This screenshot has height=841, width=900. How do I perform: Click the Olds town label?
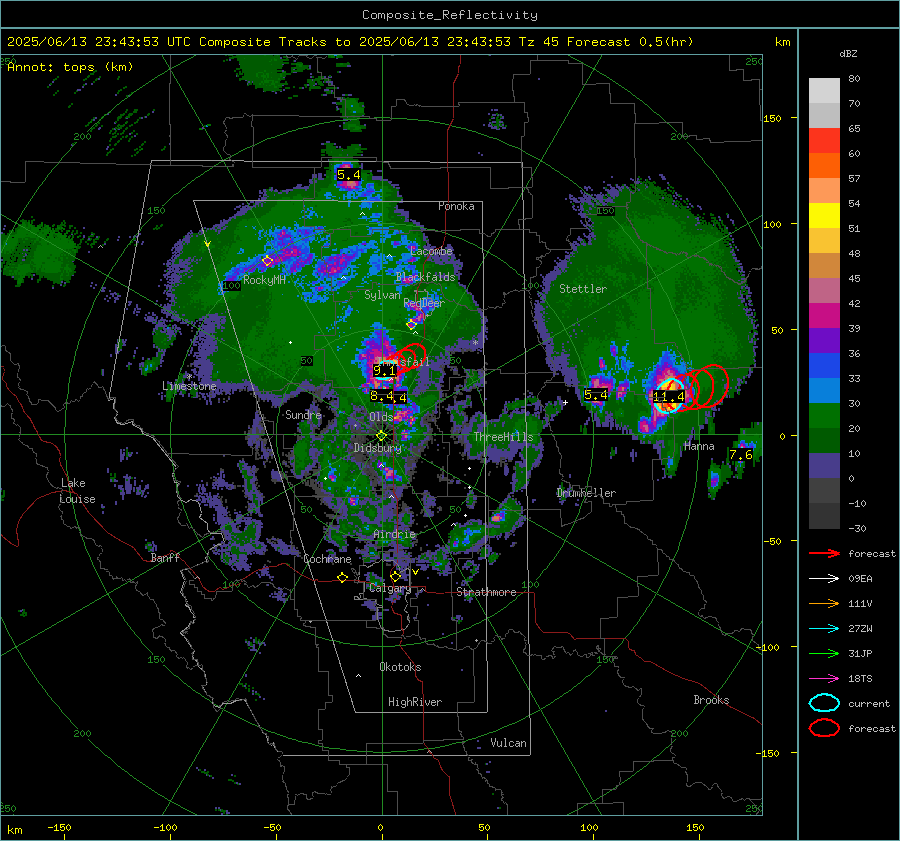tap(381, 417)
